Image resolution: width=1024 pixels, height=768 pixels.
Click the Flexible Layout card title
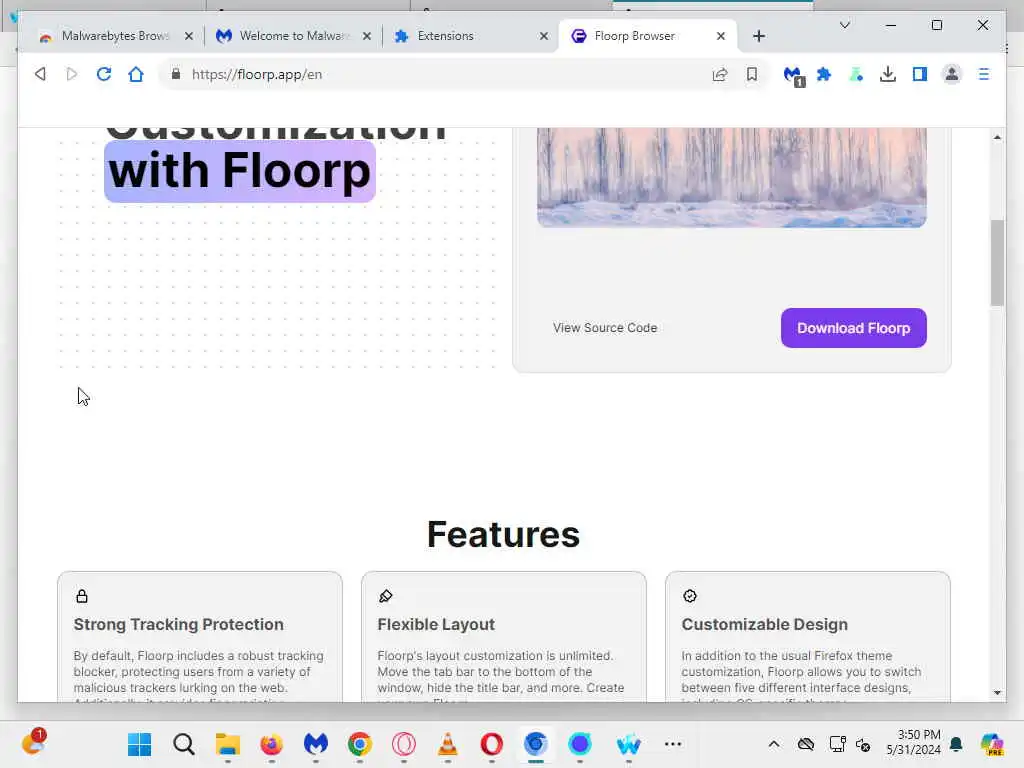[436, 624]
